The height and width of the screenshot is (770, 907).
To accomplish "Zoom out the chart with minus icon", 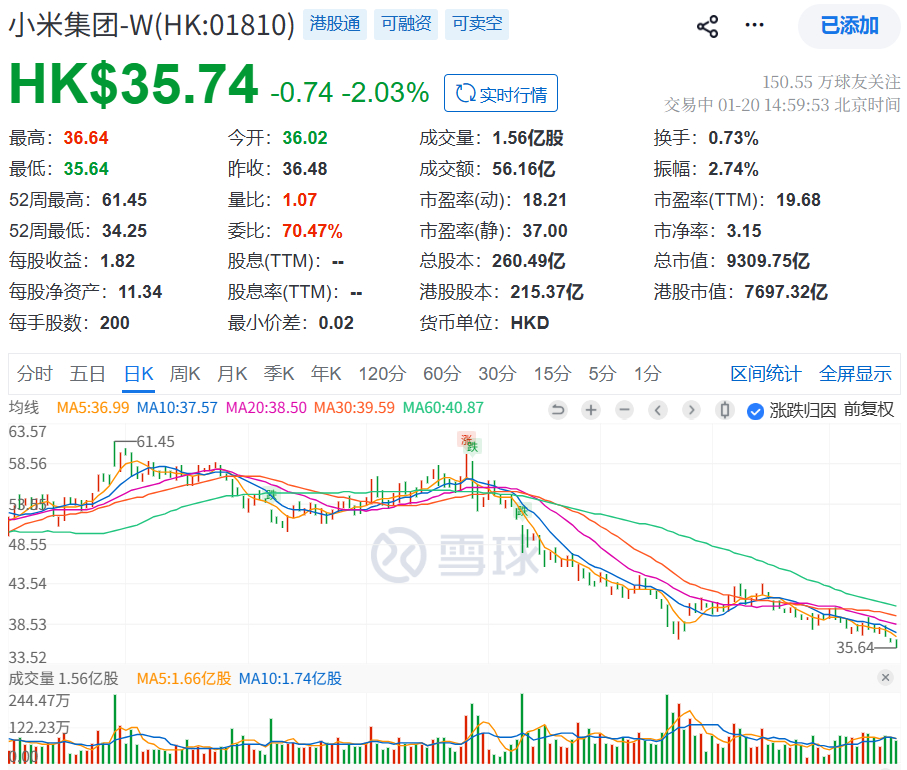I will click(x=624, y=410).
